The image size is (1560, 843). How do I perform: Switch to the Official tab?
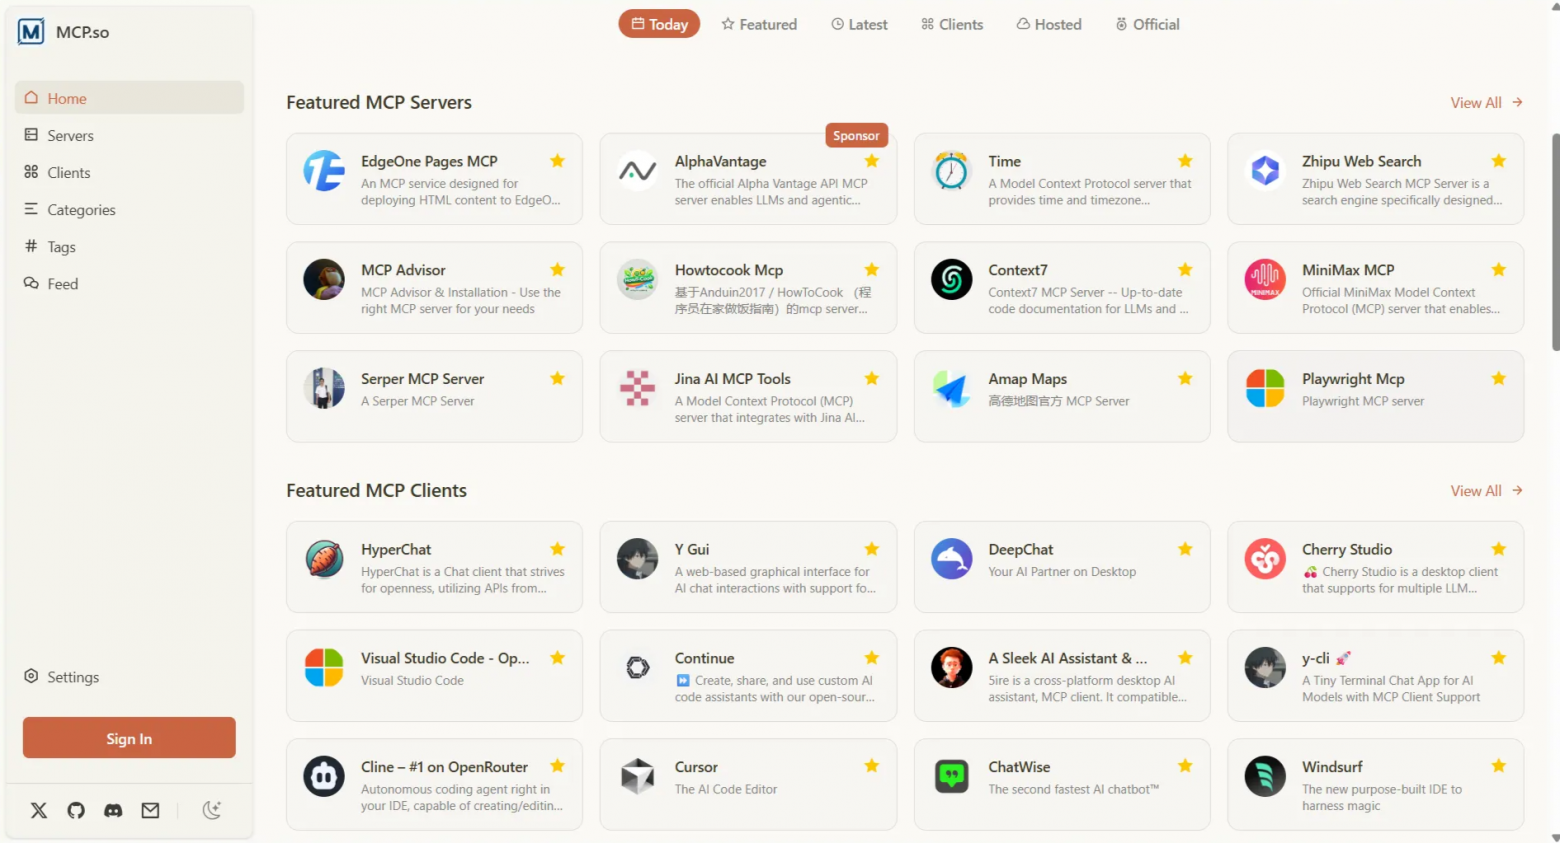(x=1147, y=24)
